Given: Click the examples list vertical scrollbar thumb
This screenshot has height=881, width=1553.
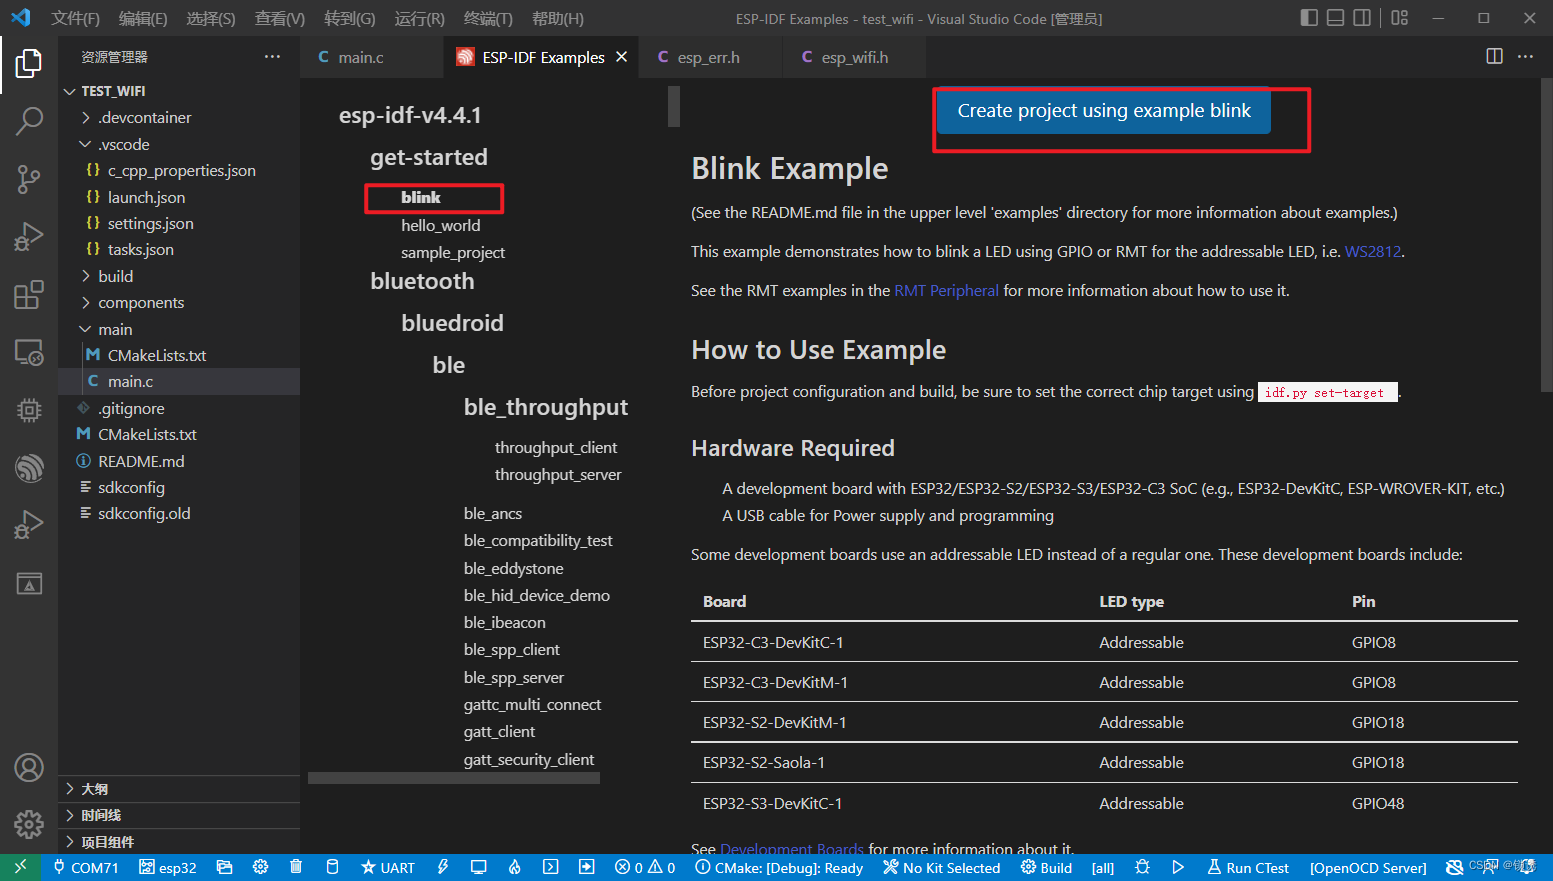Looking at the screenshot, I should (x=674, y=106).
